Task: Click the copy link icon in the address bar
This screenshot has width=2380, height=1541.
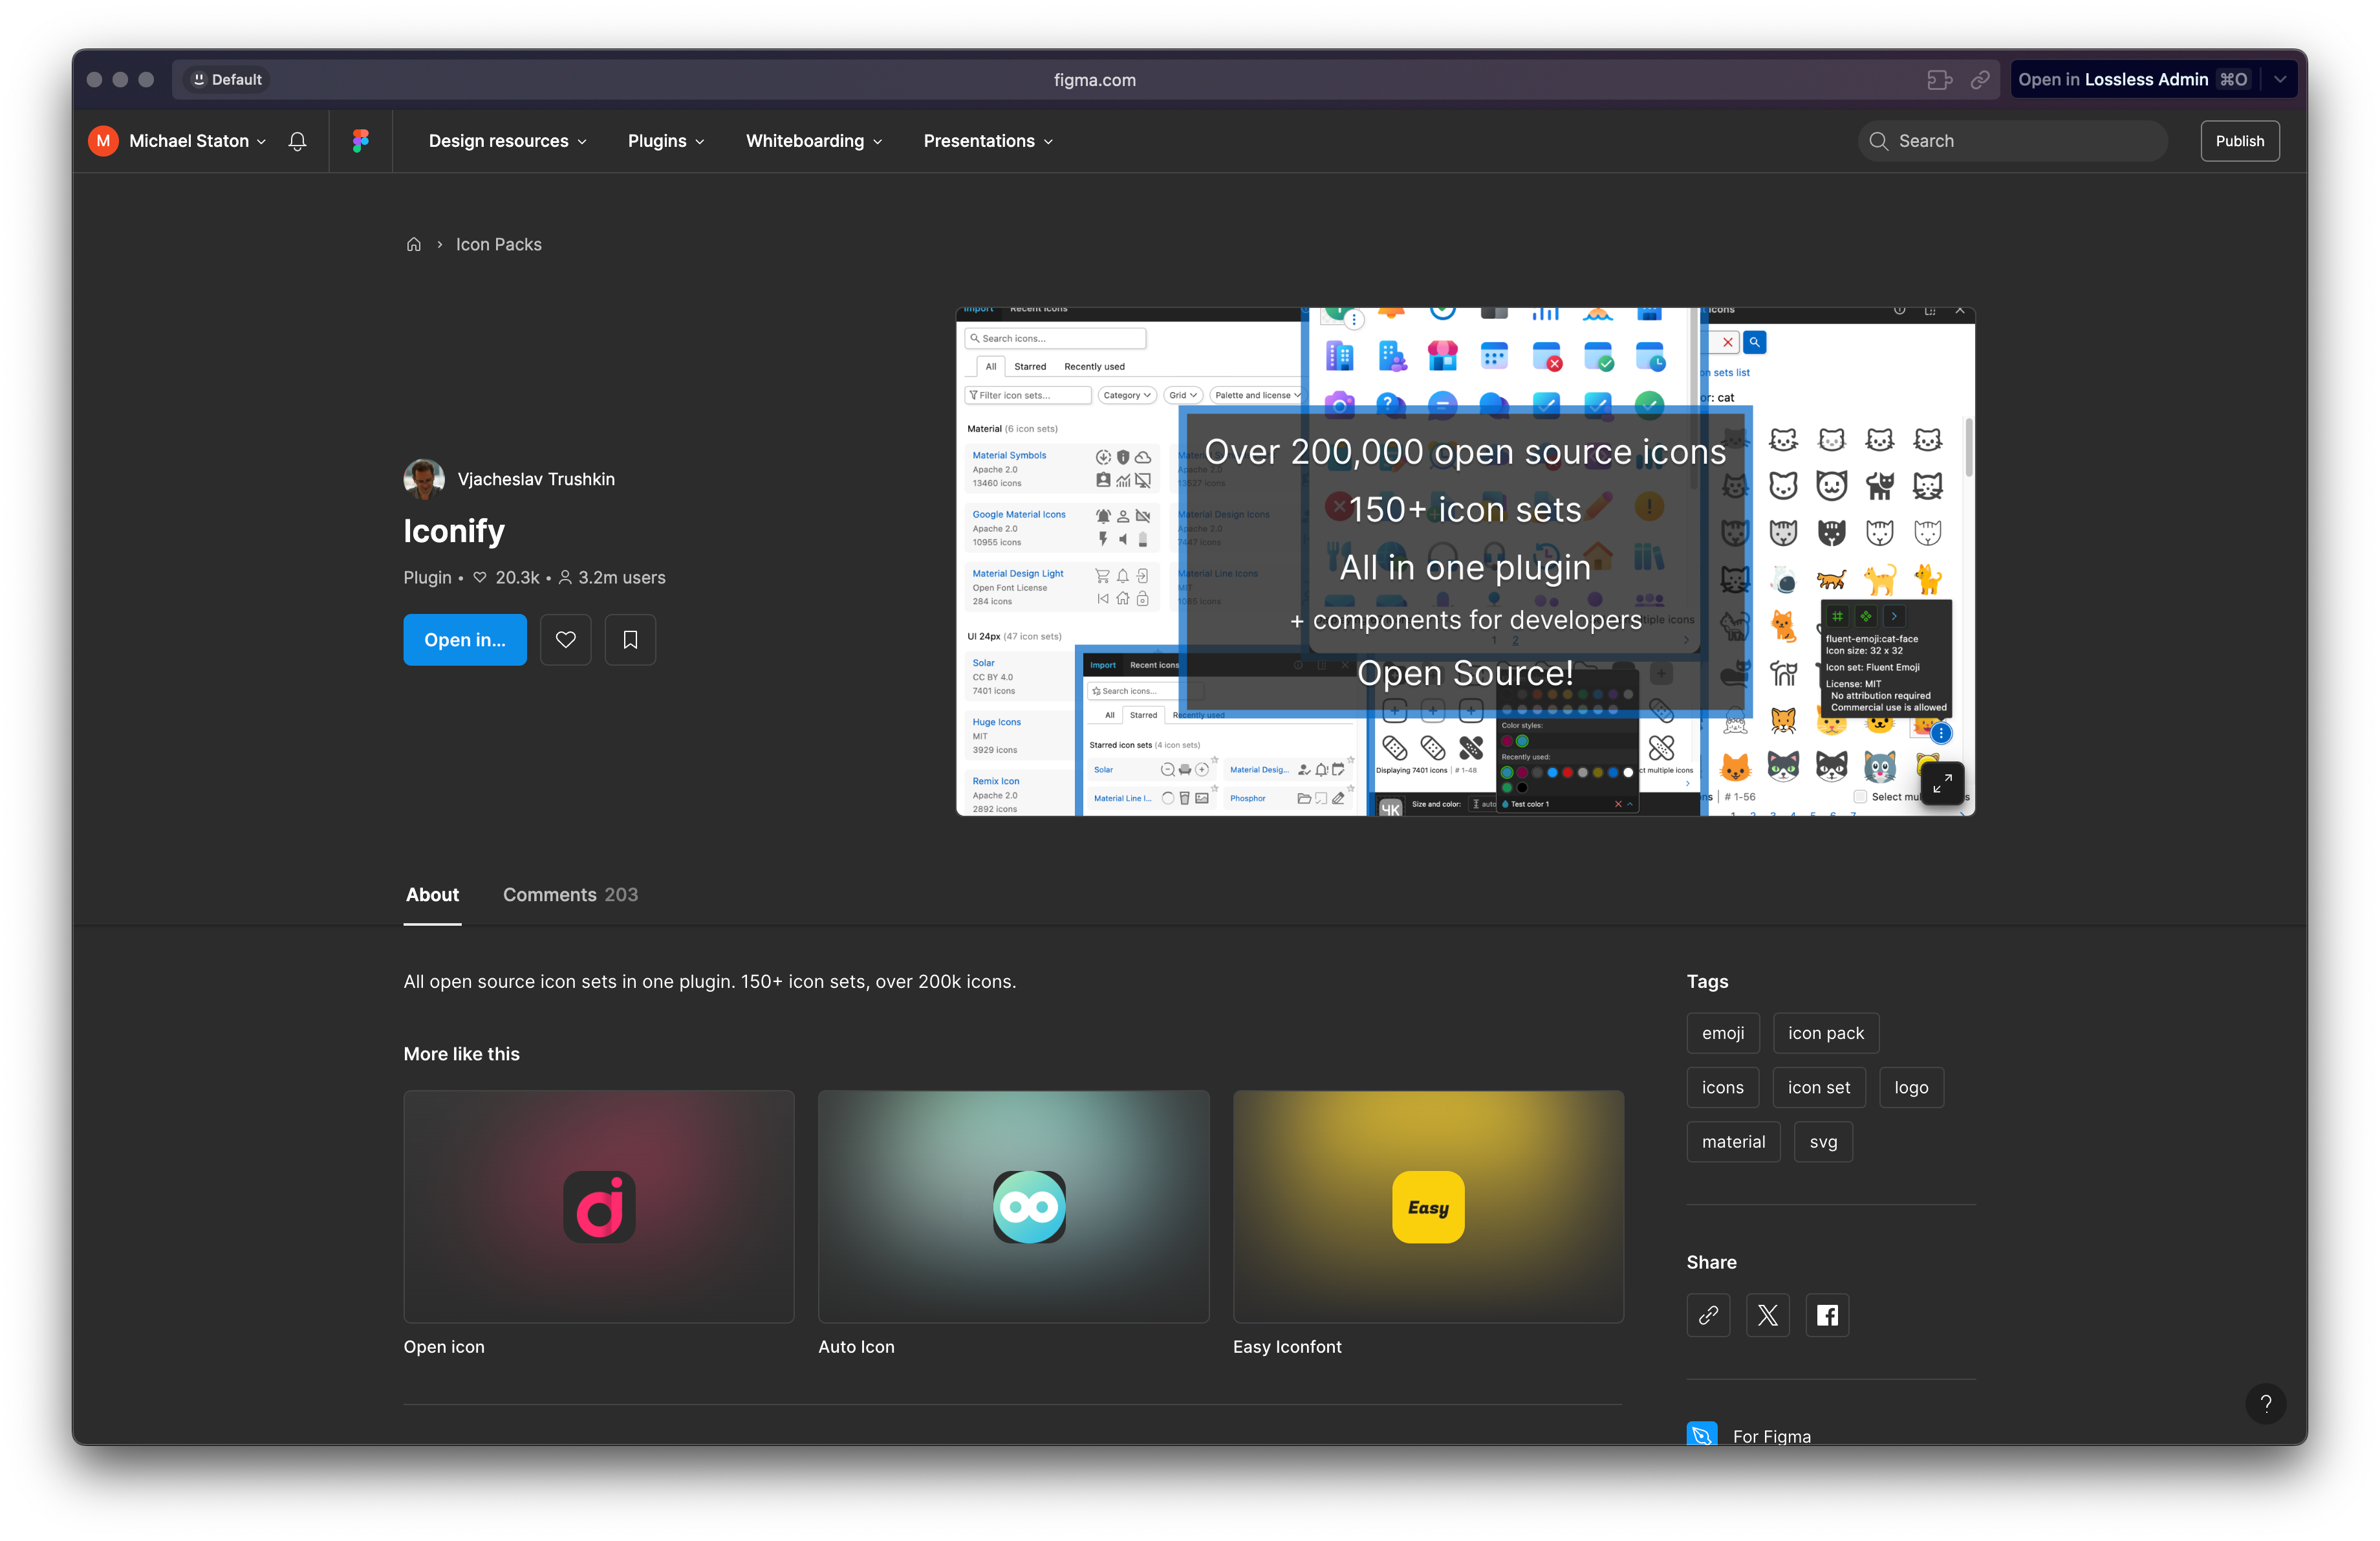Action: tap(1980, 80)
